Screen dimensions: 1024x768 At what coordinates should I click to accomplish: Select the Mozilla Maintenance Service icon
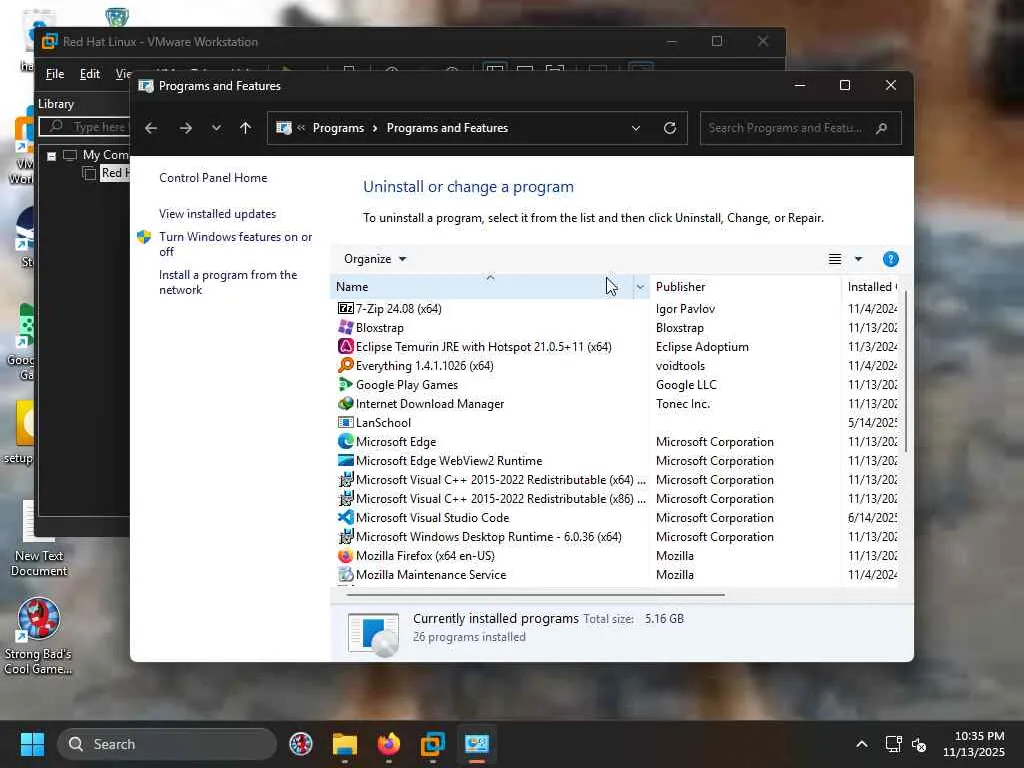(x=345, y=574)
